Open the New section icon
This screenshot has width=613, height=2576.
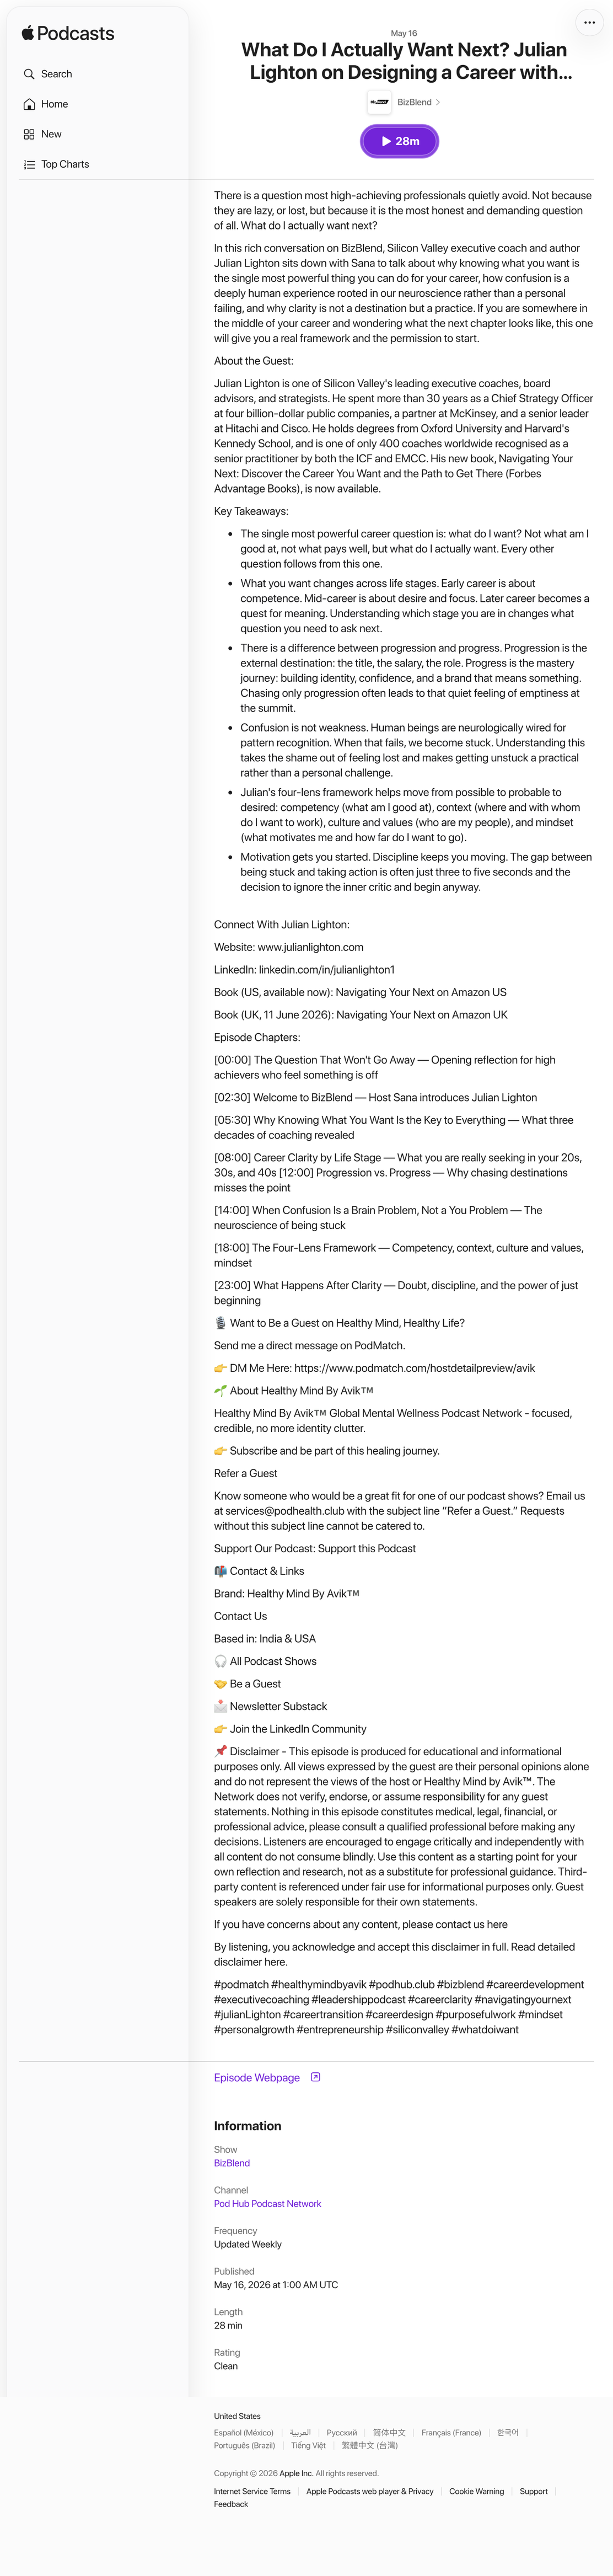[x=29, y=134]
